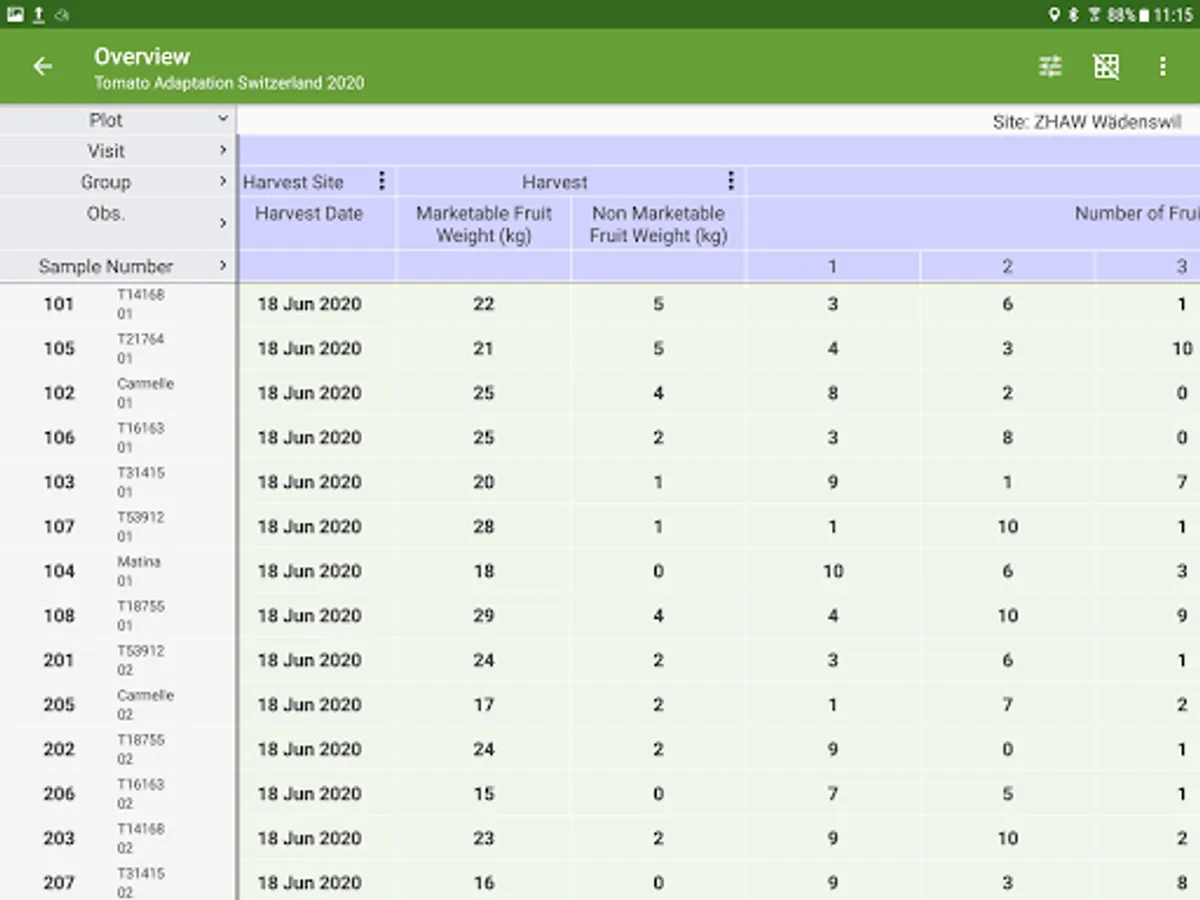Select marketable weight cell showing 29
1200x900 pixels.
click(x=484, y=616)
